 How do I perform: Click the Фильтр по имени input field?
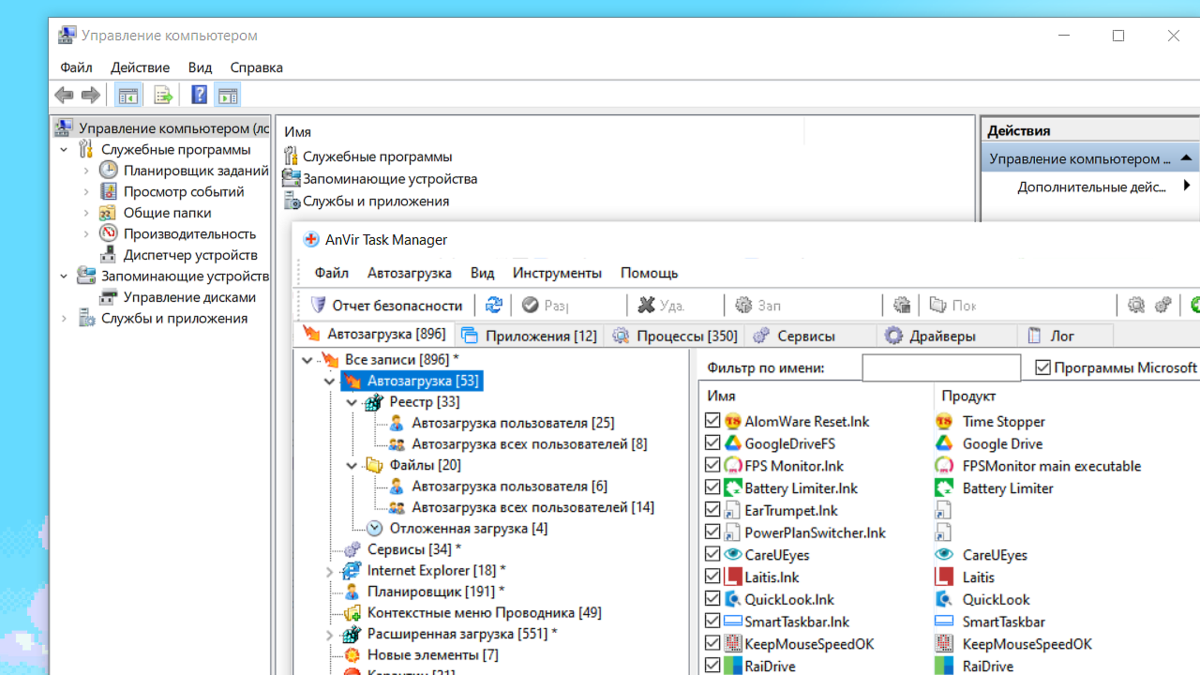point(941,368)
